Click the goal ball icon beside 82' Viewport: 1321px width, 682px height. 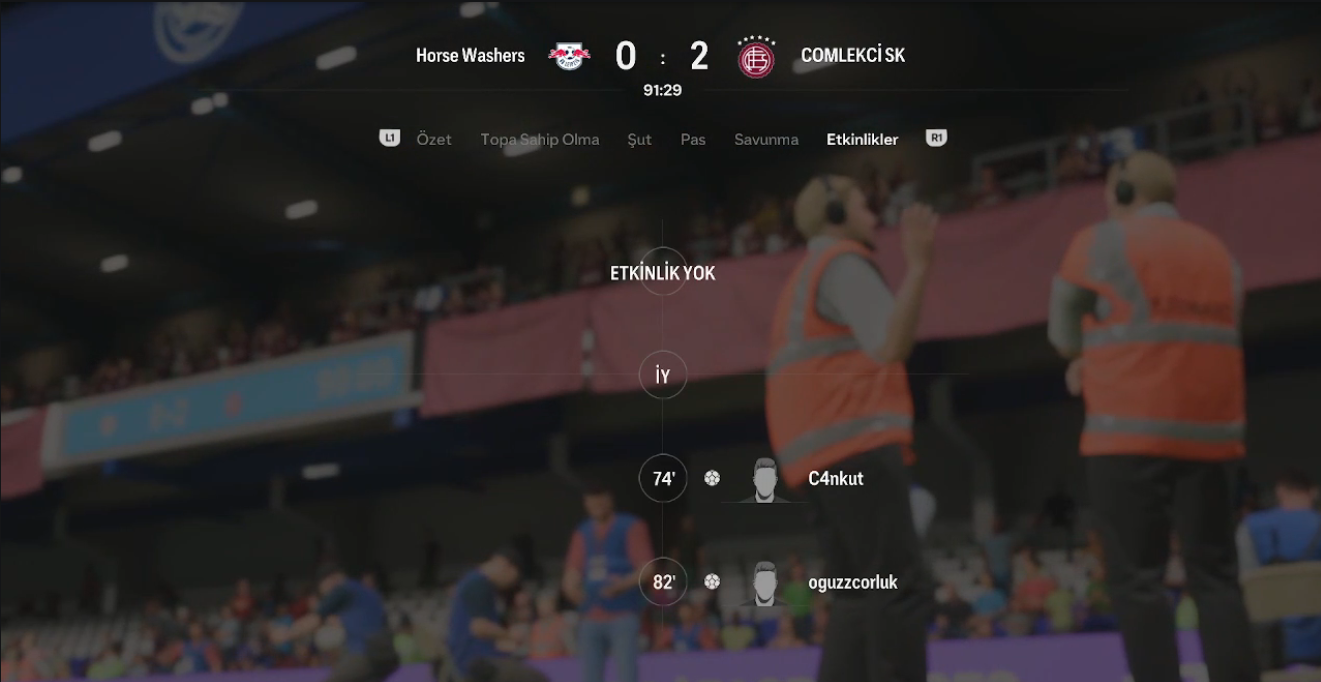712,581
